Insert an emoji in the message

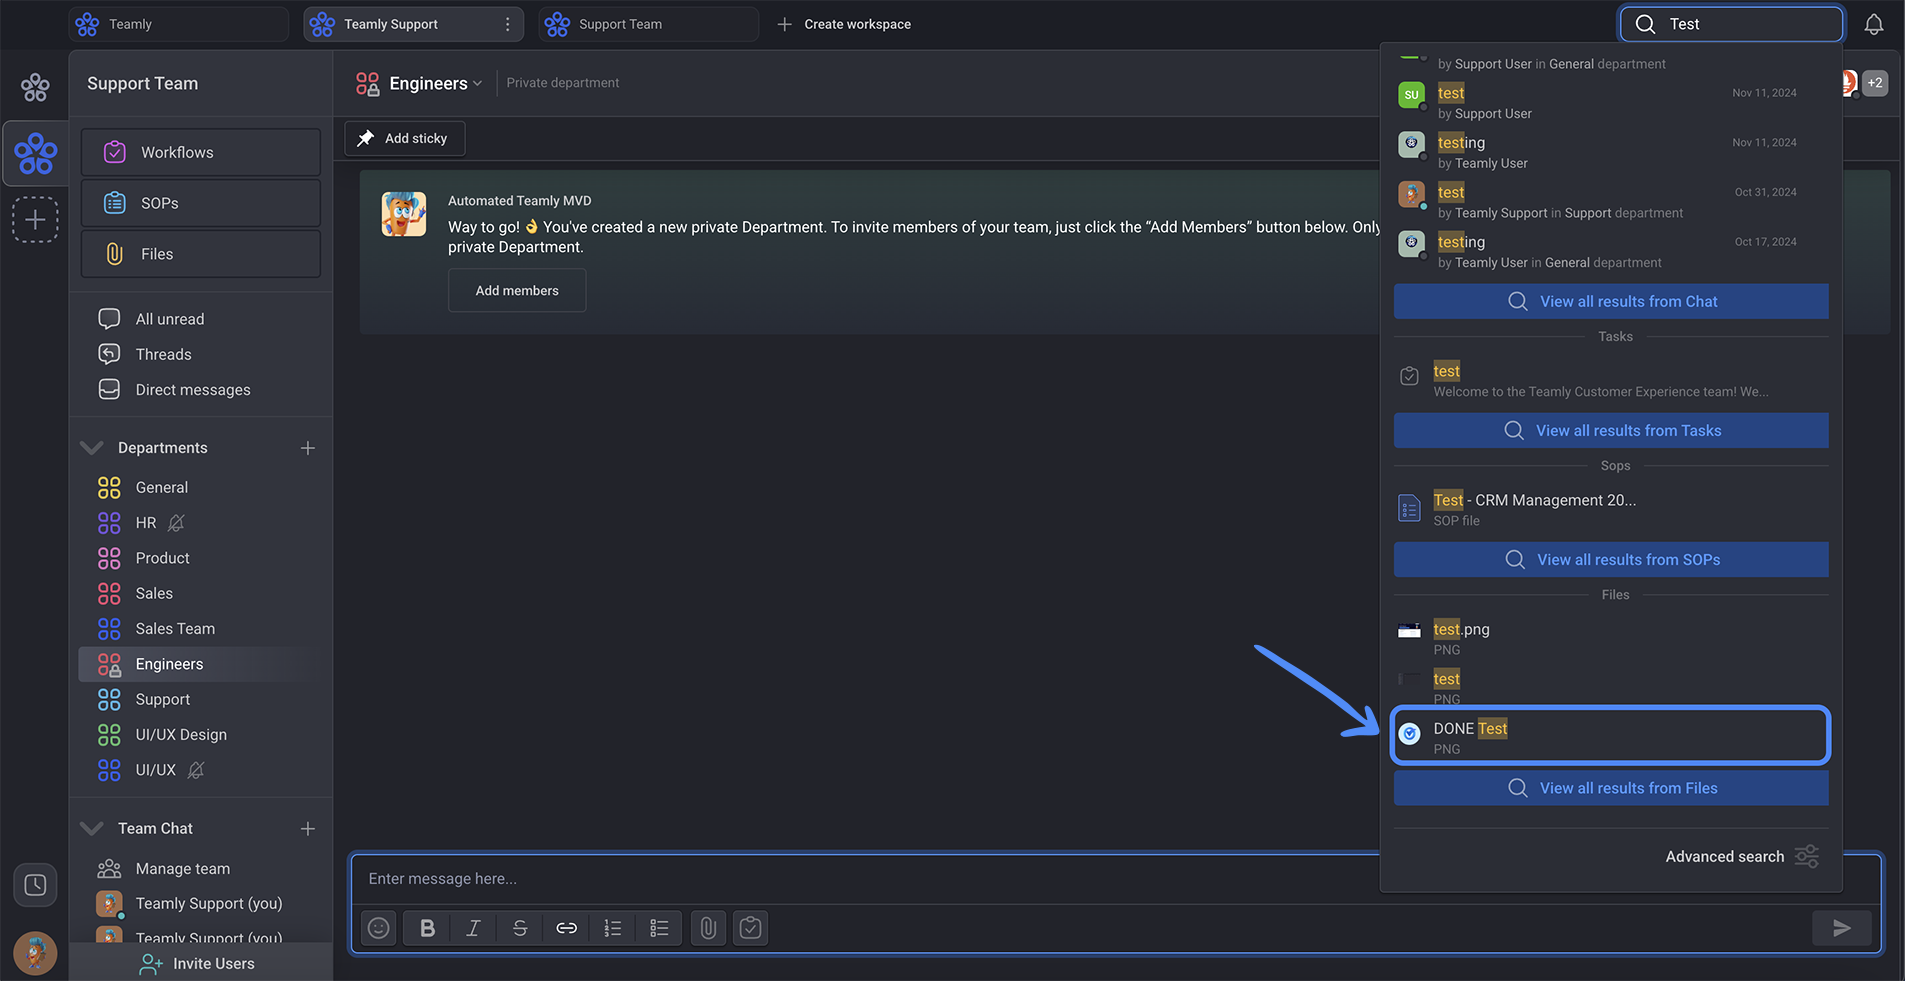(x=379, y=928)
